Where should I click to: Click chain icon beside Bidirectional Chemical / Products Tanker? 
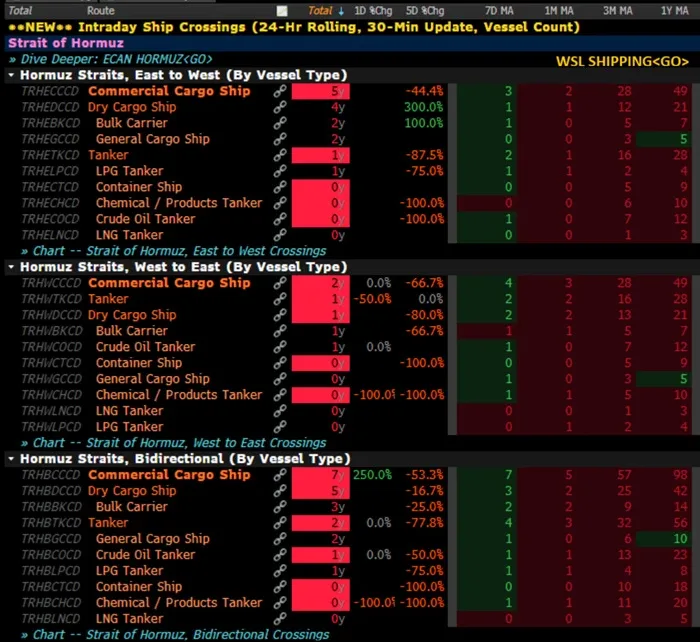pos(281,603)
